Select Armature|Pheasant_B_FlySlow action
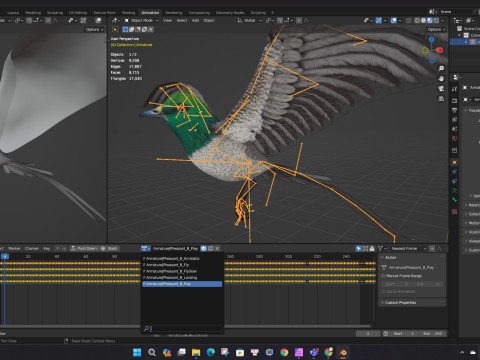This screenshot has width=480, height=360. tap(182, 271)
